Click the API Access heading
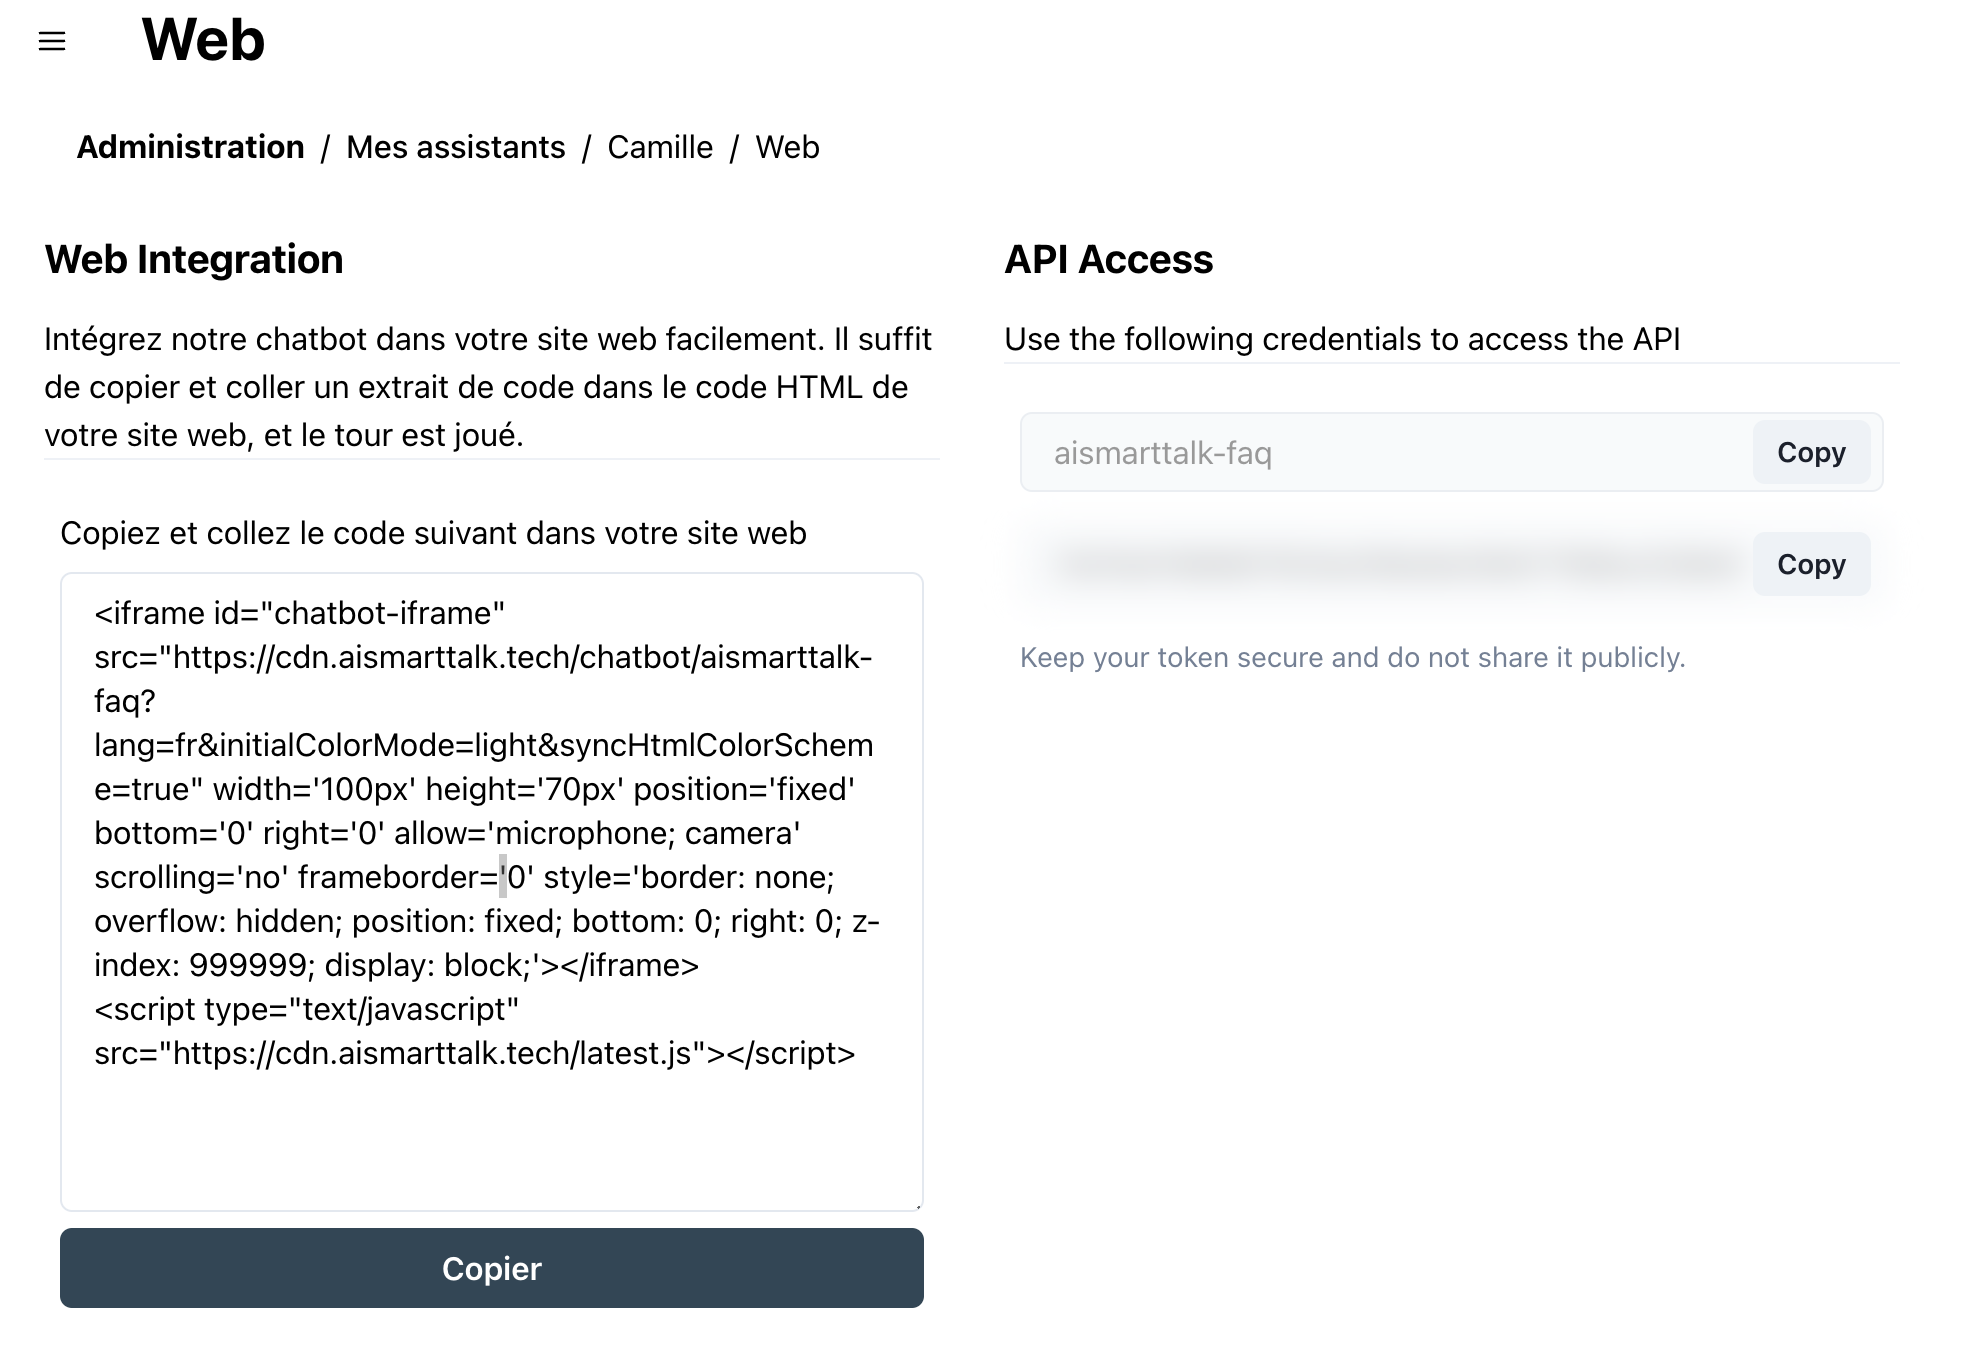1976x1362 pixels. pyautogui.click(x=1108, y=259)
